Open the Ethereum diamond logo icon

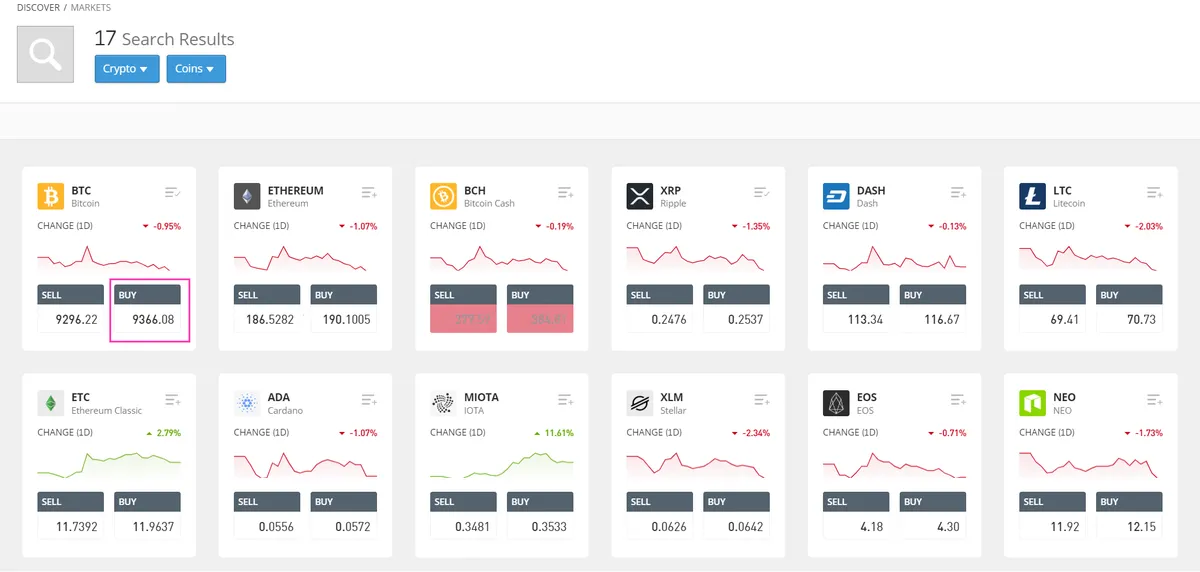tap(247, 196)
